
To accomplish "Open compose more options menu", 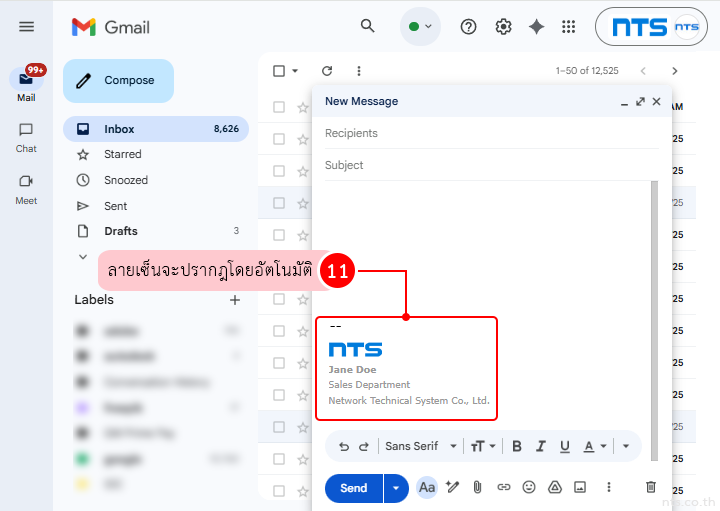I will (609, 487).
